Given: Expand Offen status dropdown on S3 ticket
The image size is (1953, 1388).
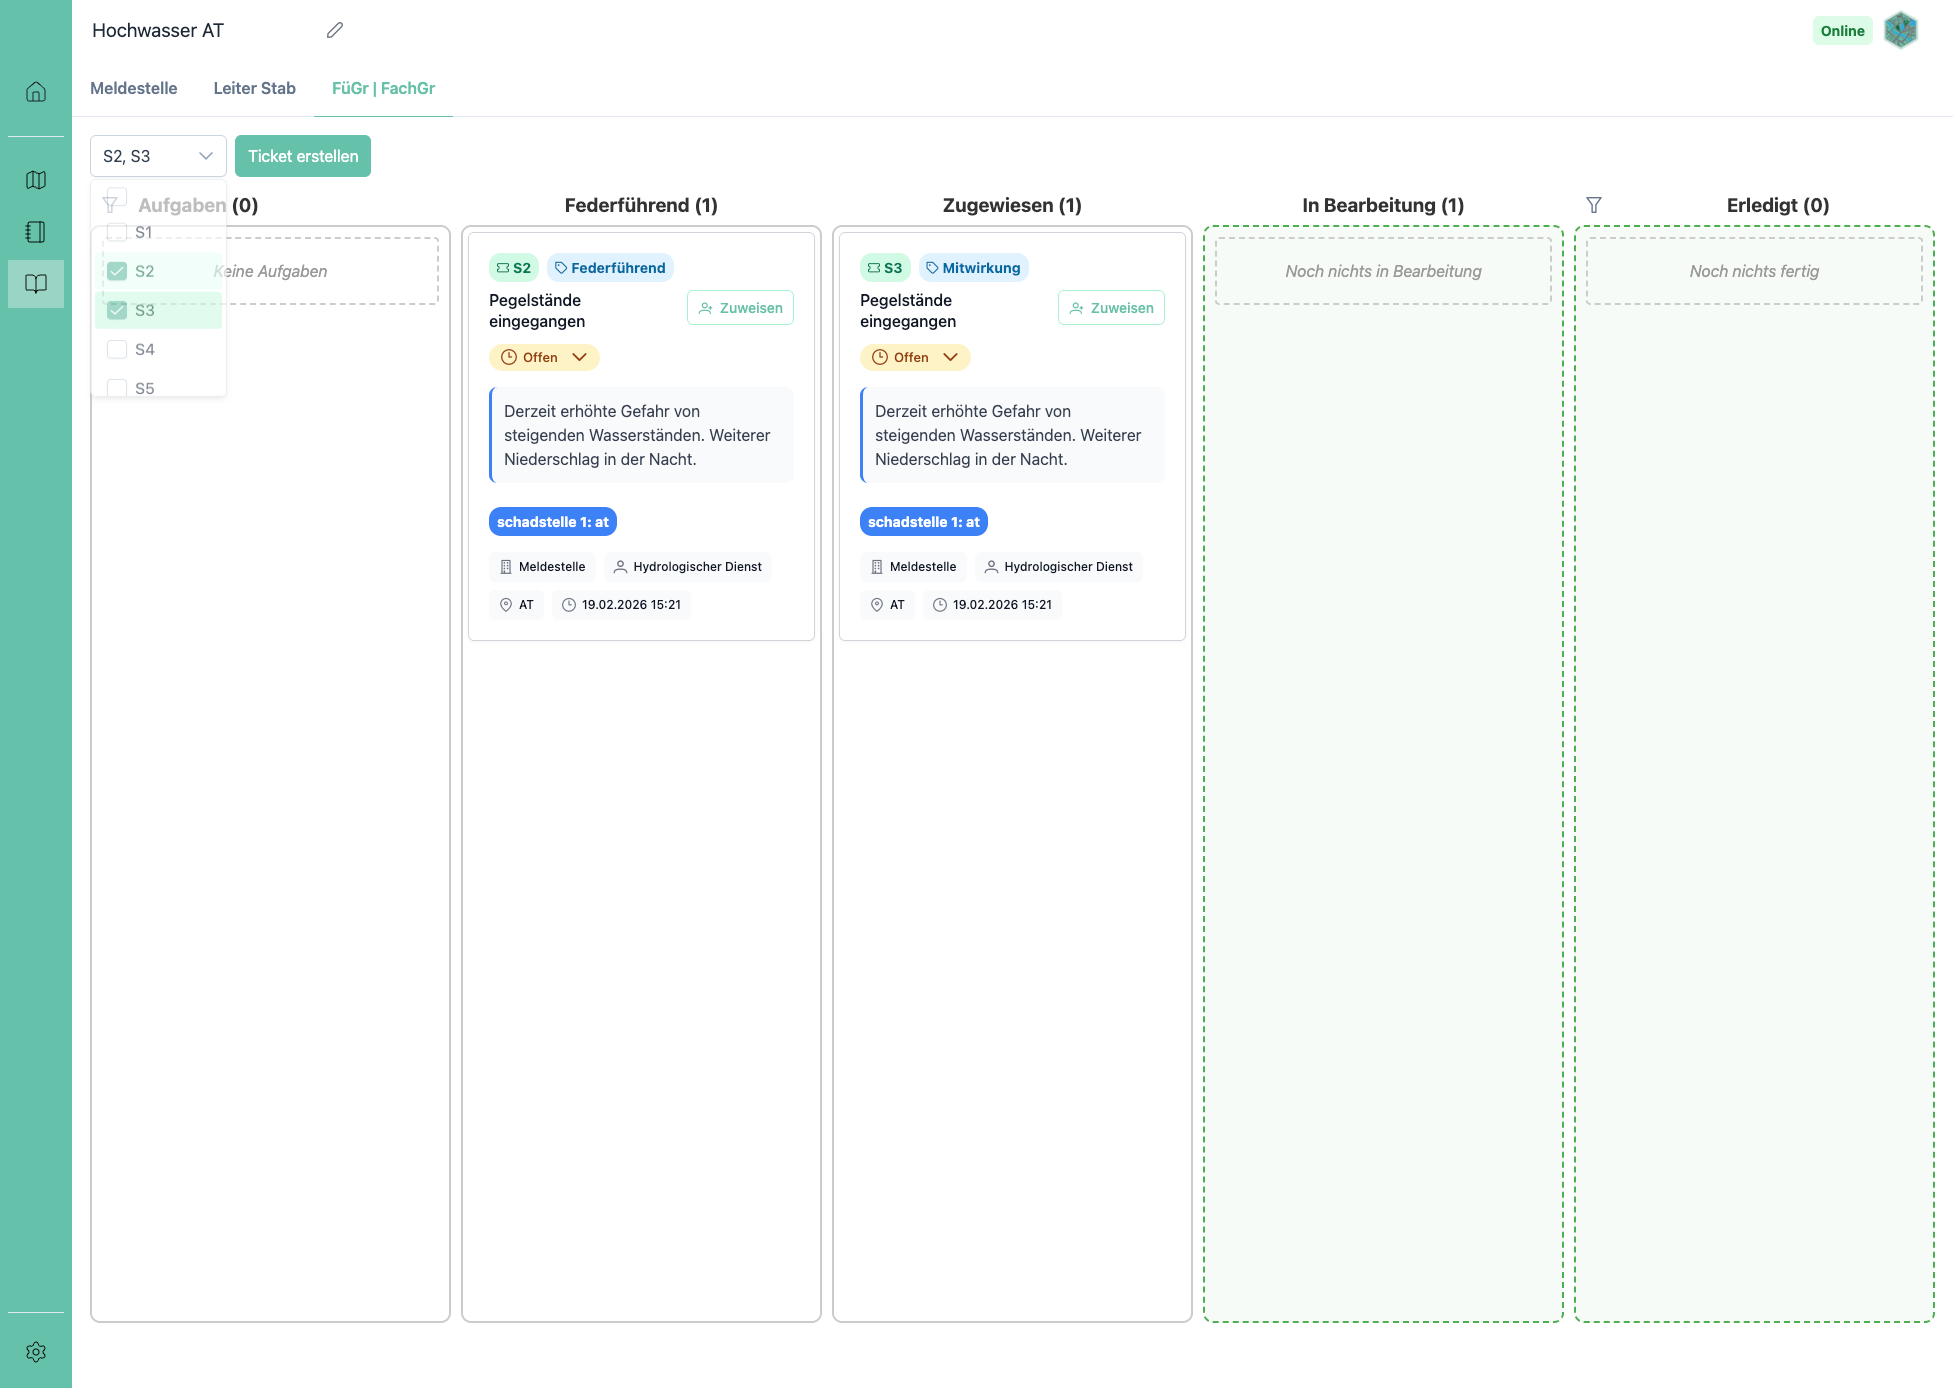Looking at the screenshot, I should pyautogui.click(x=915, y=357).
